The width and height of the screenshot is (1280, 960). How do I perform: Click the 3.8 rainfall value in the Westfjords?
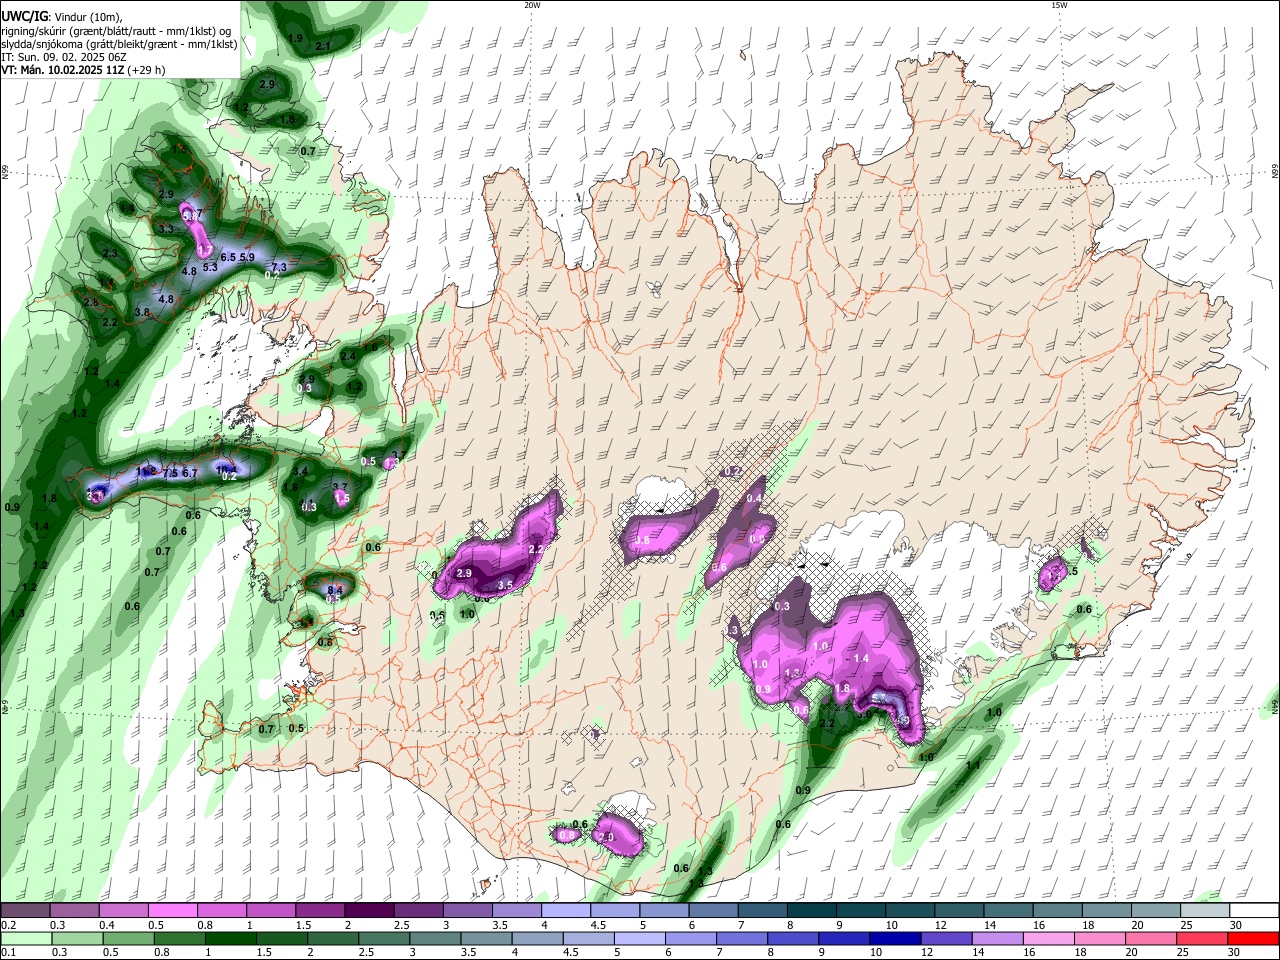coord(142,312)
